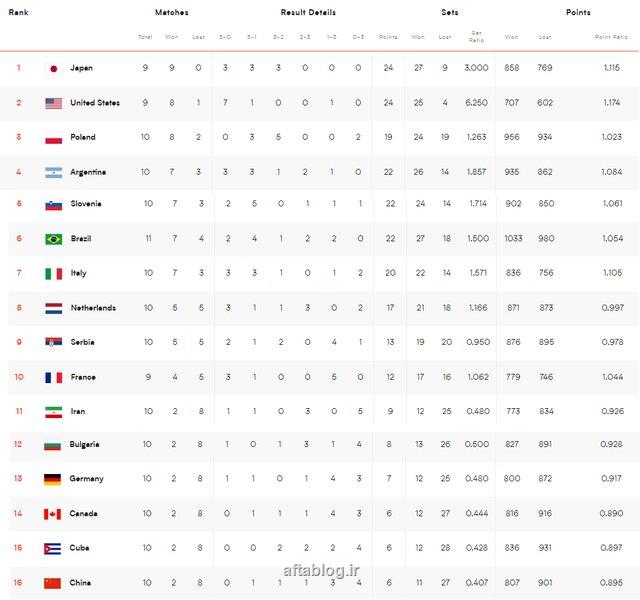640x600 pixels.
Task: Click the Netherlands flag icon
Action: (54, 308)
